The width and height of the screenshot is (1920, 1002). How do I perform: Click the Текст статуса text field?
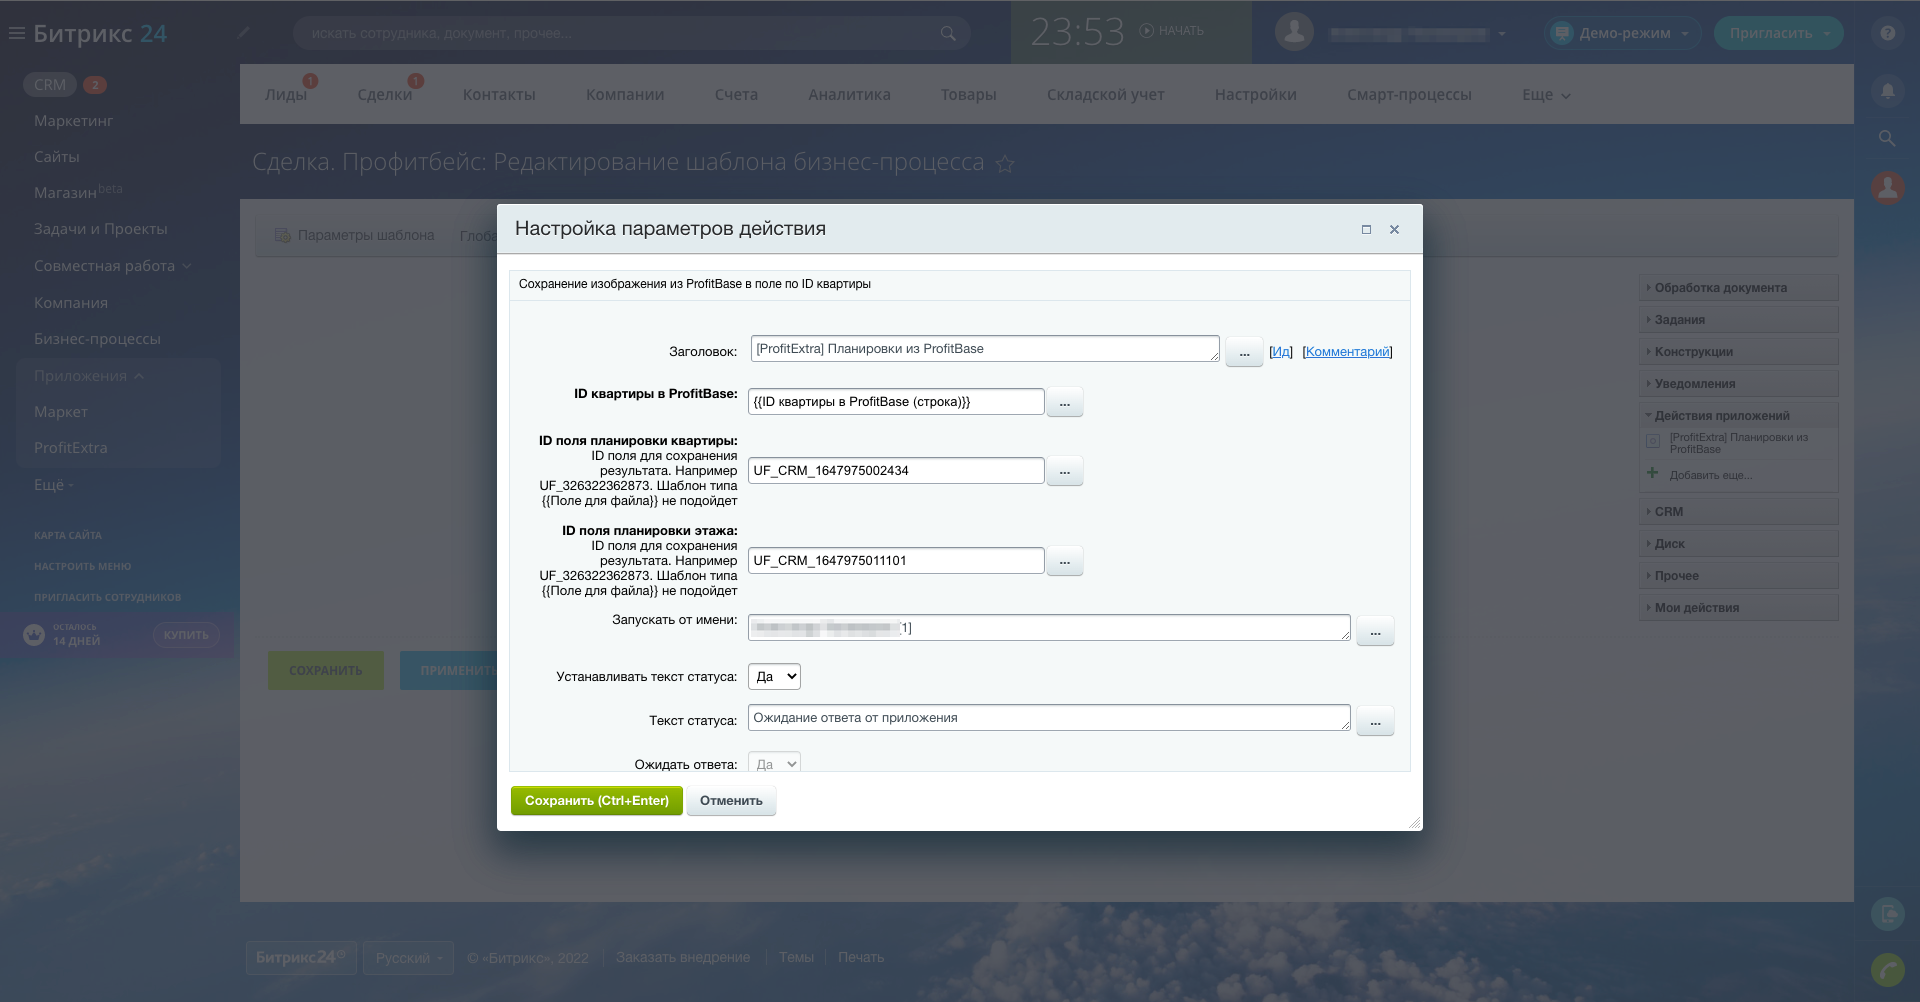click(x=1049, y=718)
